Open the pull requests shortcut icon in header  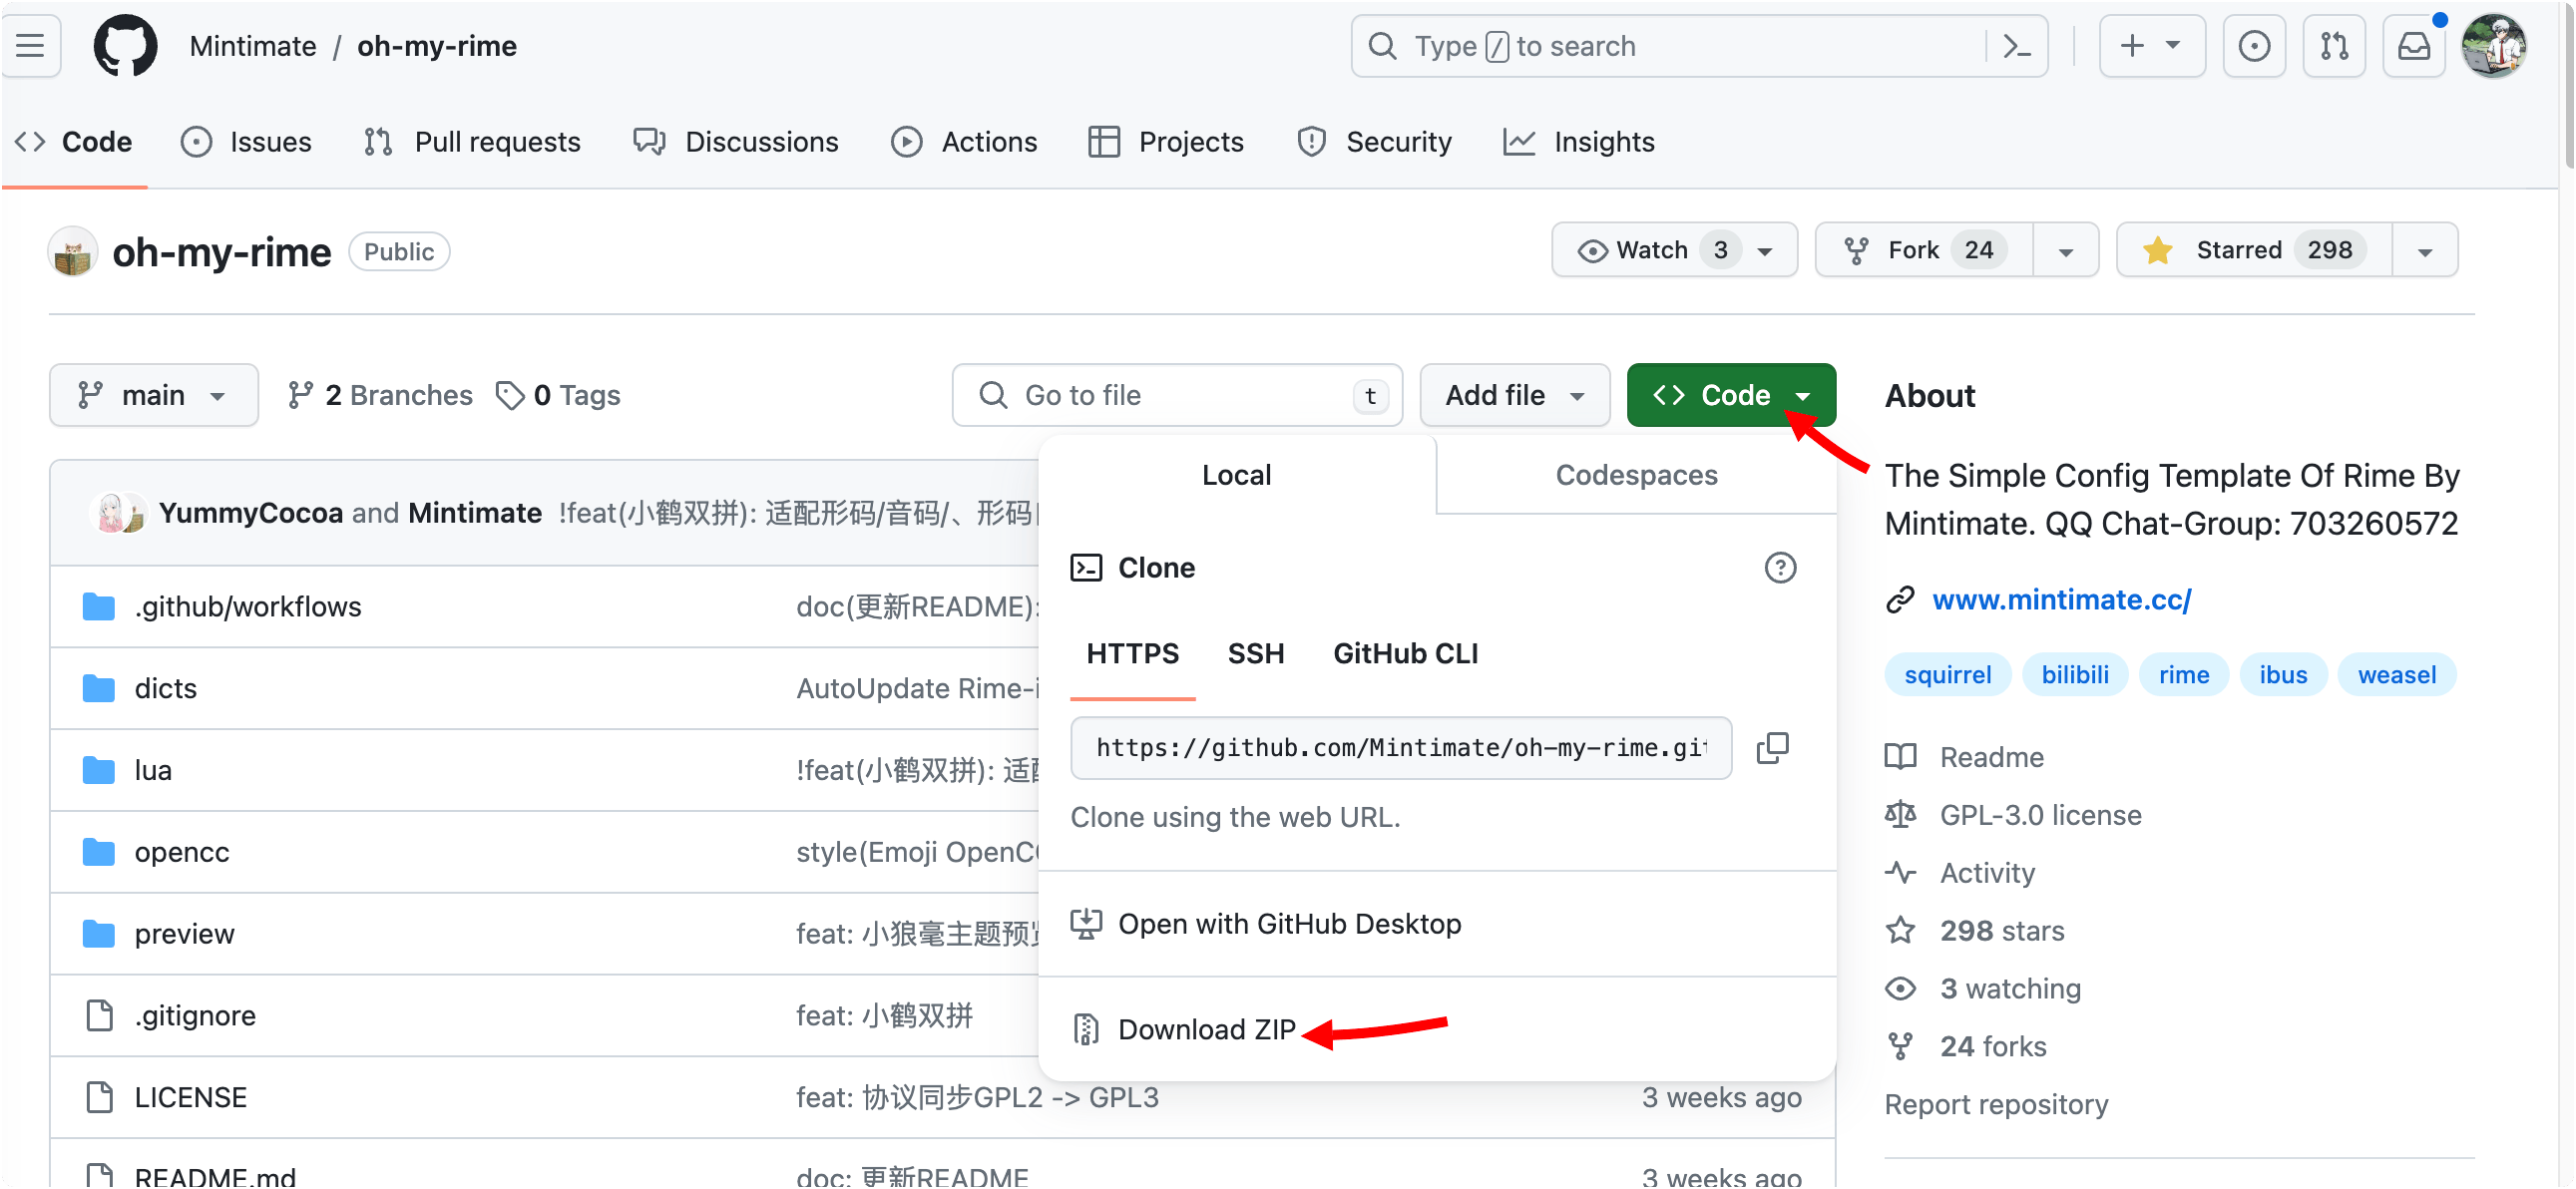pyautogui.click(x=2333, y=46)
